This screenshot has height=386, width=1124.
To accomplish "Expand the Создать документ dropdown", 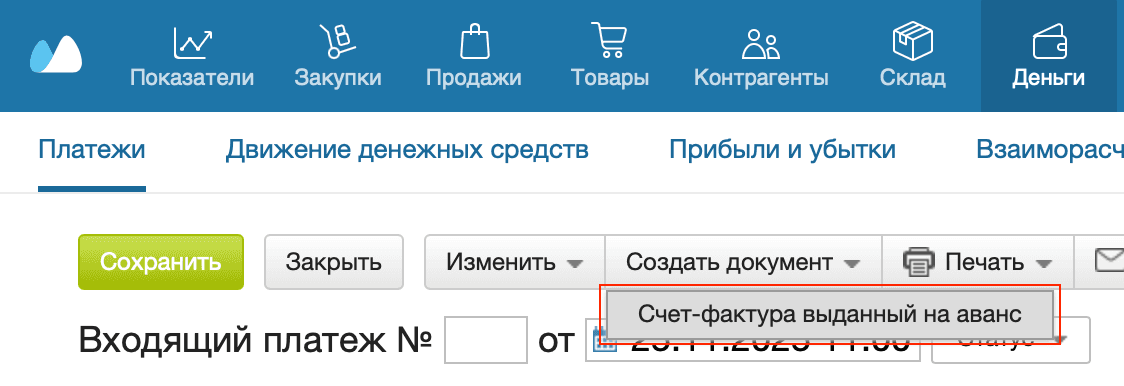I will tap(743, 262).
